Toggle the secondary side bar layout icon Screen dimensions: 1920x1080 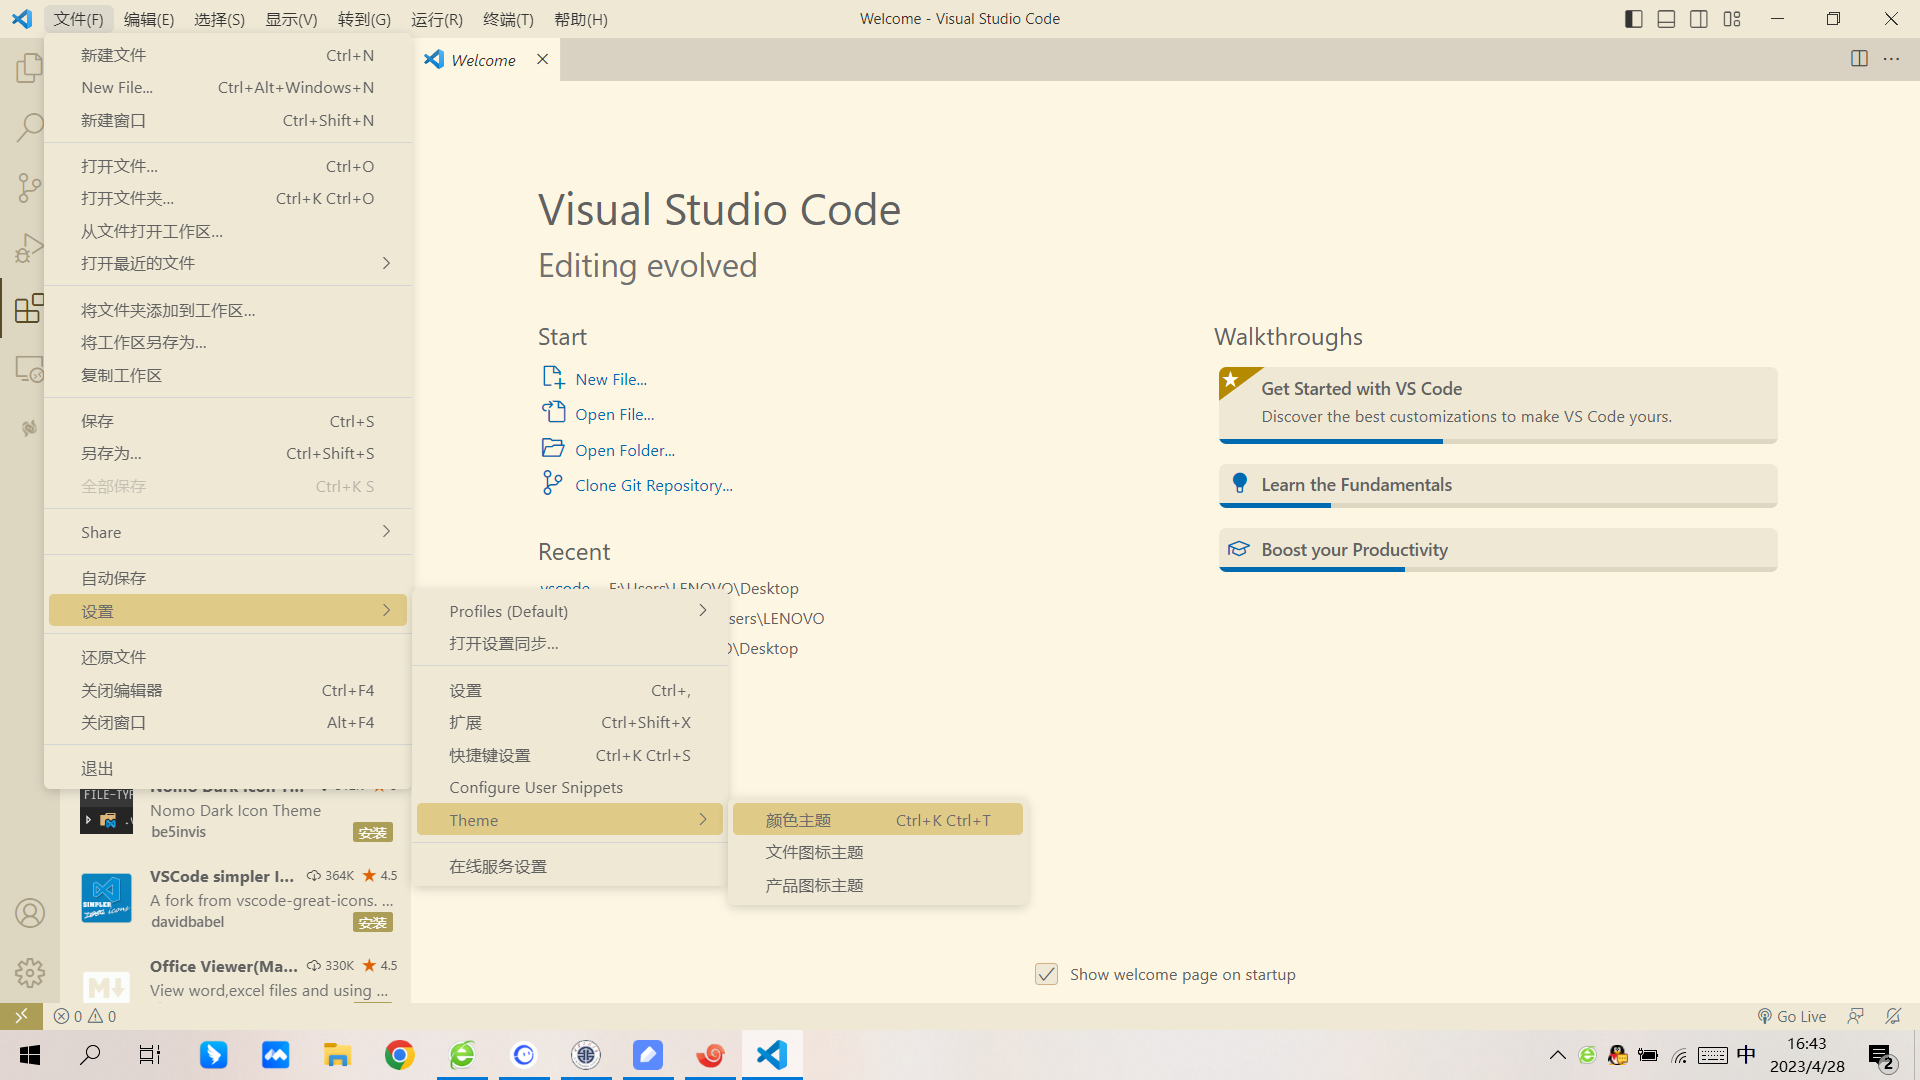click(x=1699, y=19)
